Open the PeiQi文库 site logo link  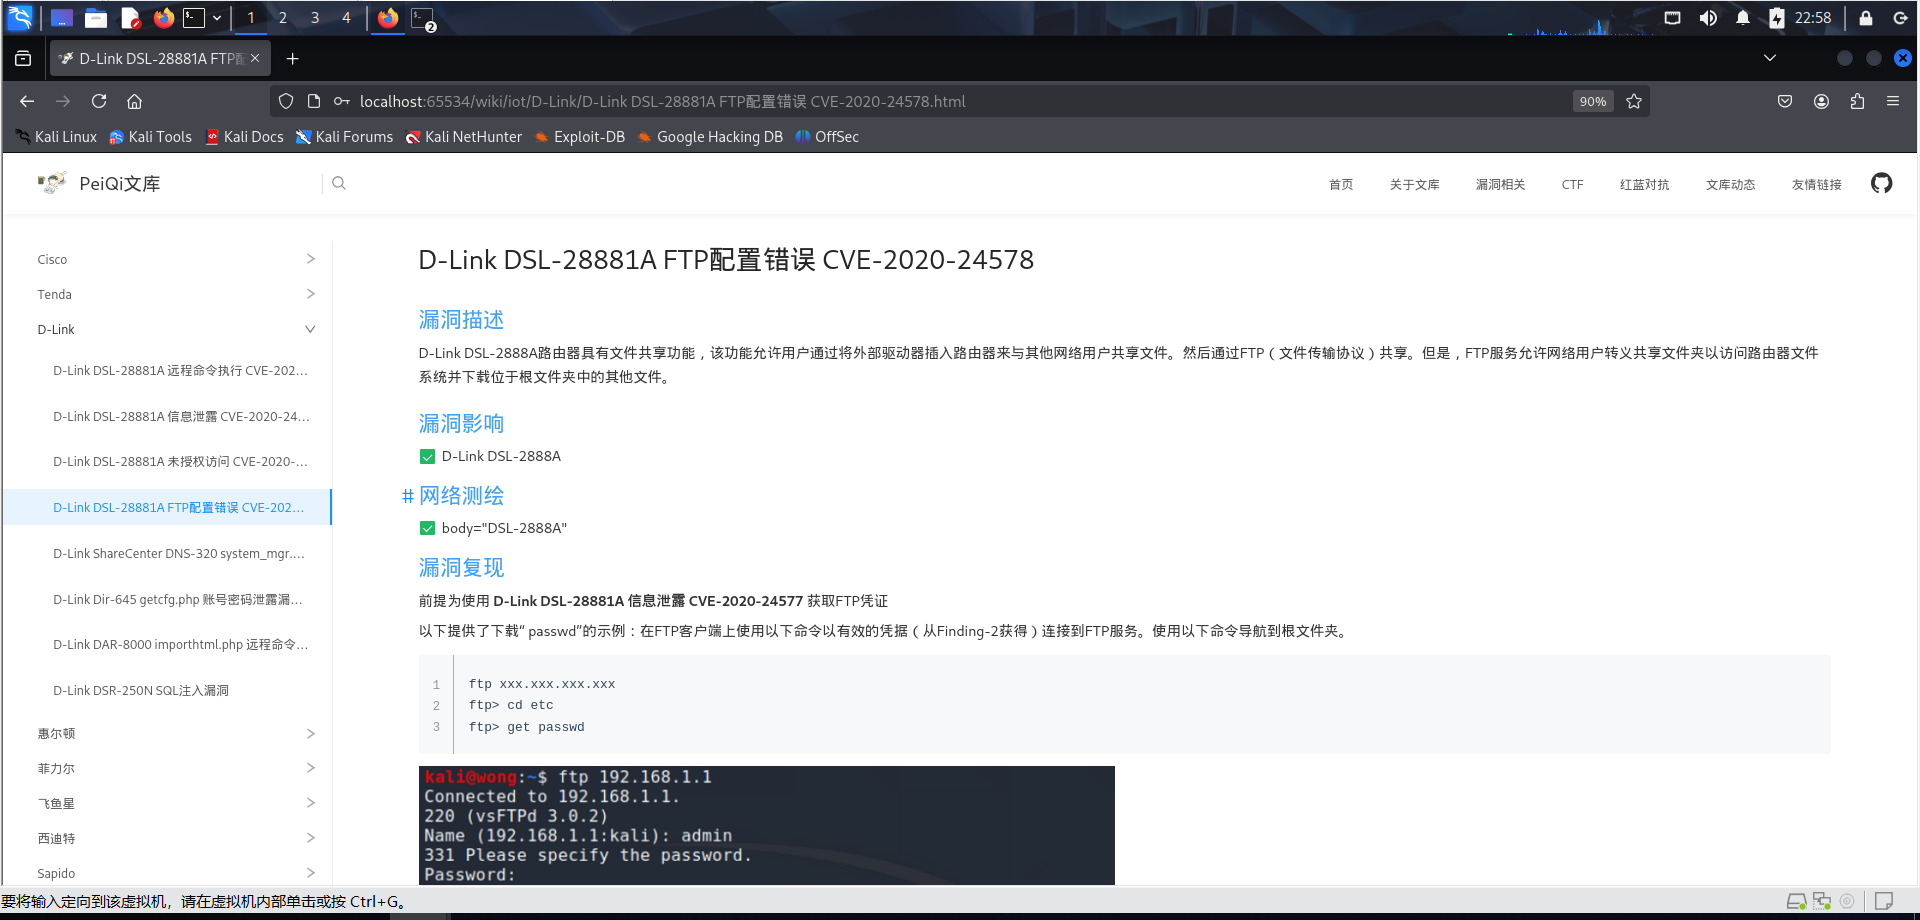(x=99, y=183)
